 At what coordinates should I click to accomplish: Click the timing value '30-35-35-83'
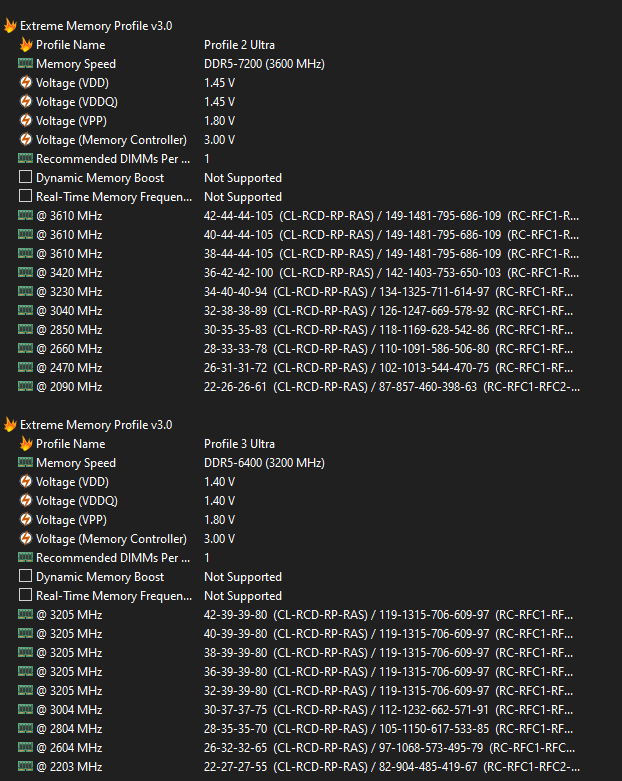click(x=236, y=329)
